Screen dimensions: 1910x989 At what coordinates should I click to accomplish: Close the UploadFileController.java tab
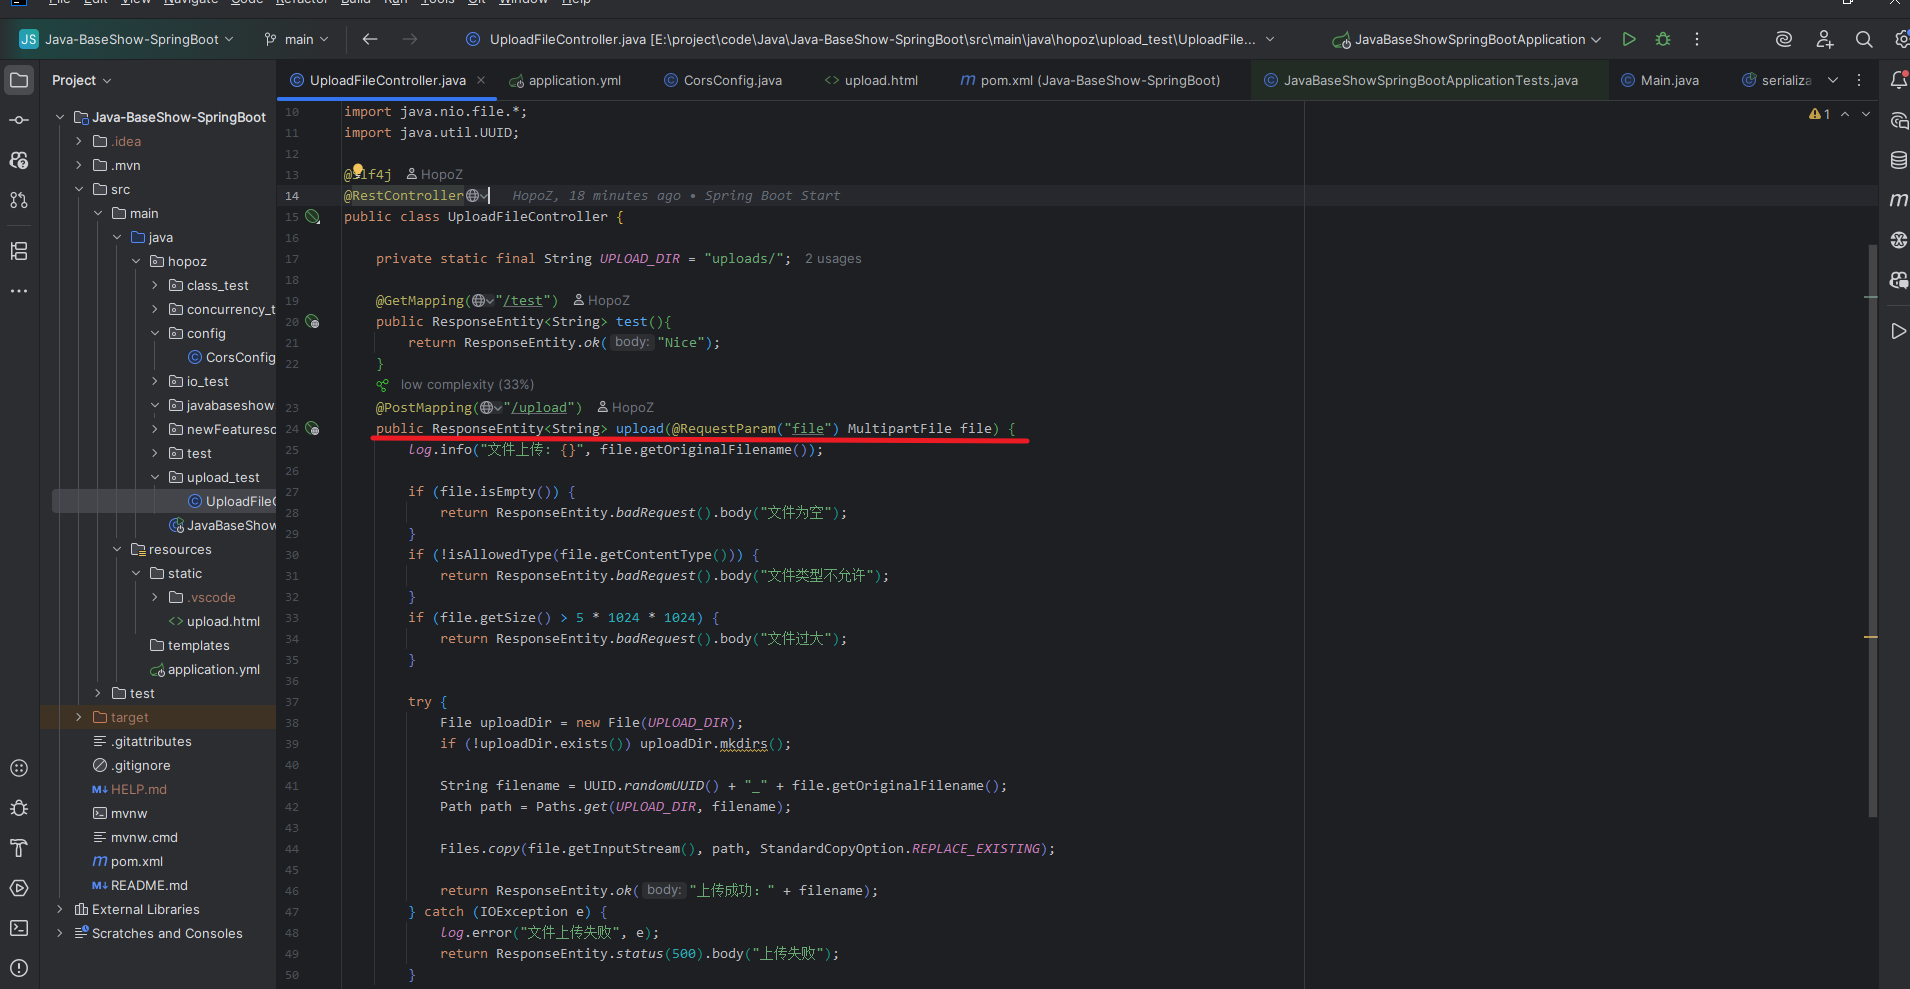(x=481, y=80)
